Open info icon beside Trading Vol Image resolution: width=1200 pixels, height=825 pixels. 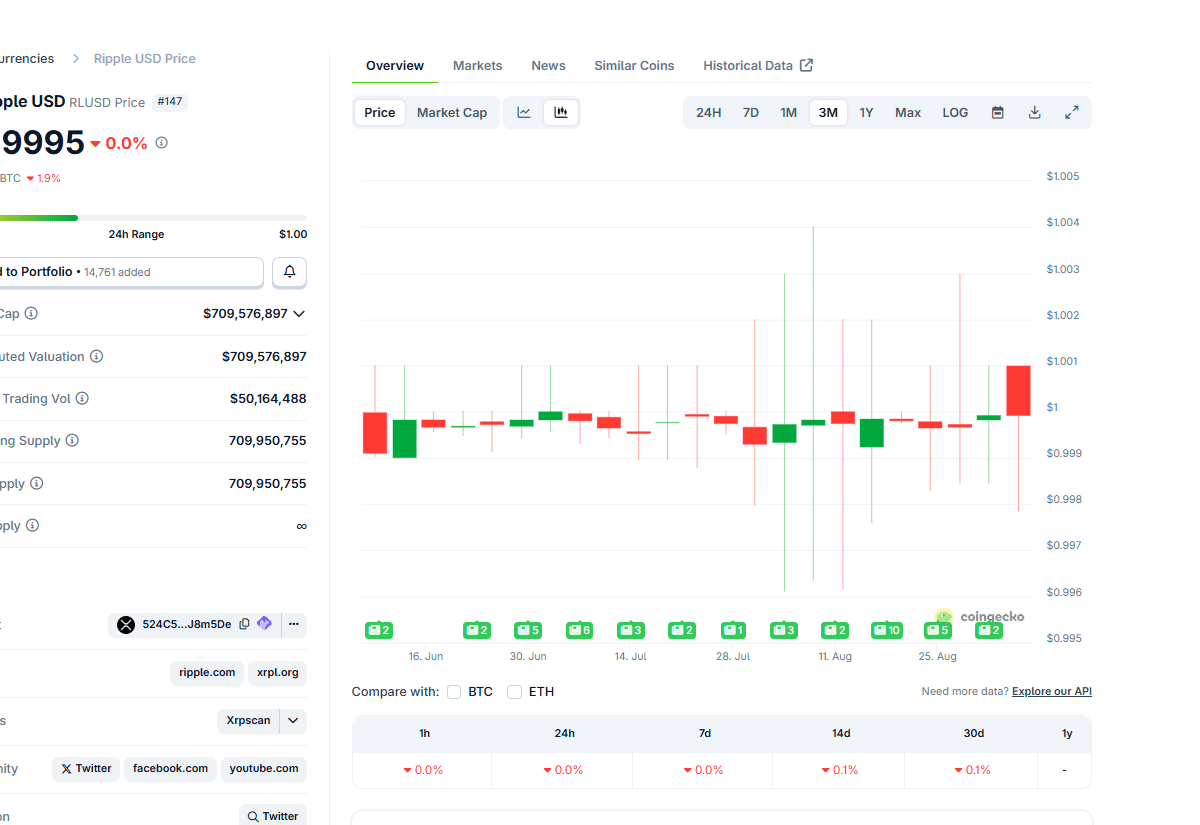point(82,398)
